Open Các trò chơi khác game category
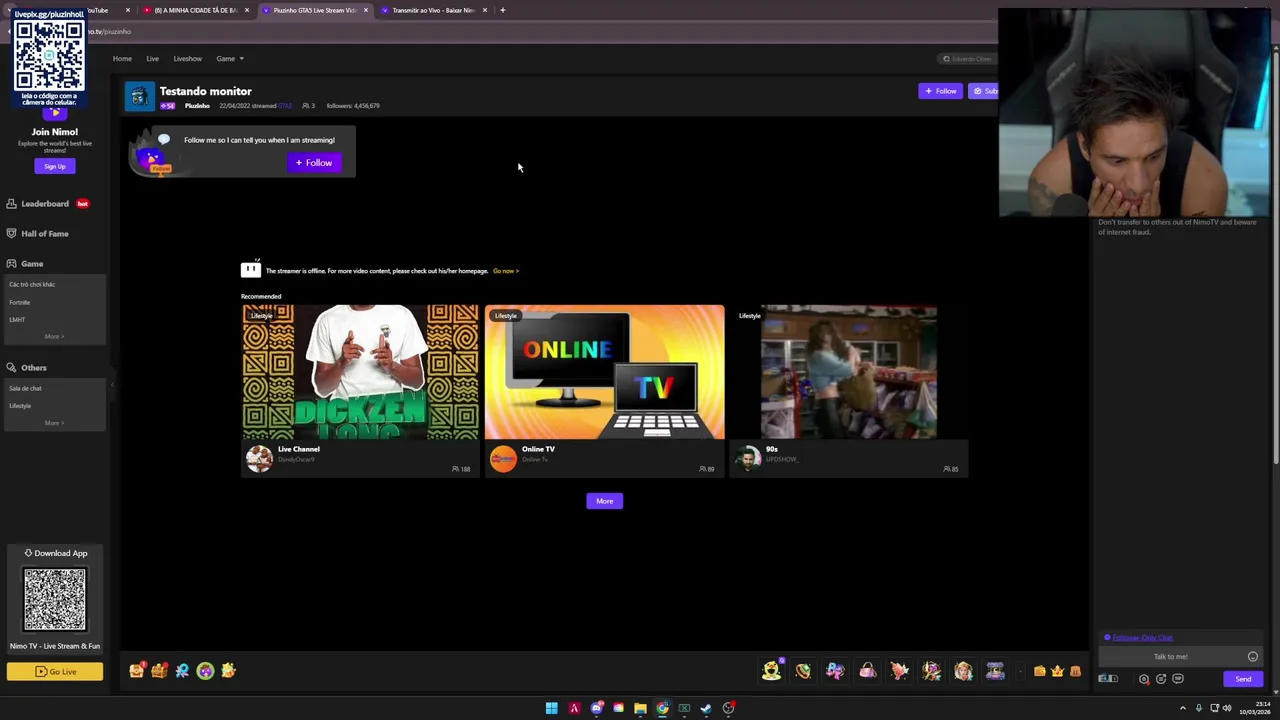 click(x=32, y=284)
